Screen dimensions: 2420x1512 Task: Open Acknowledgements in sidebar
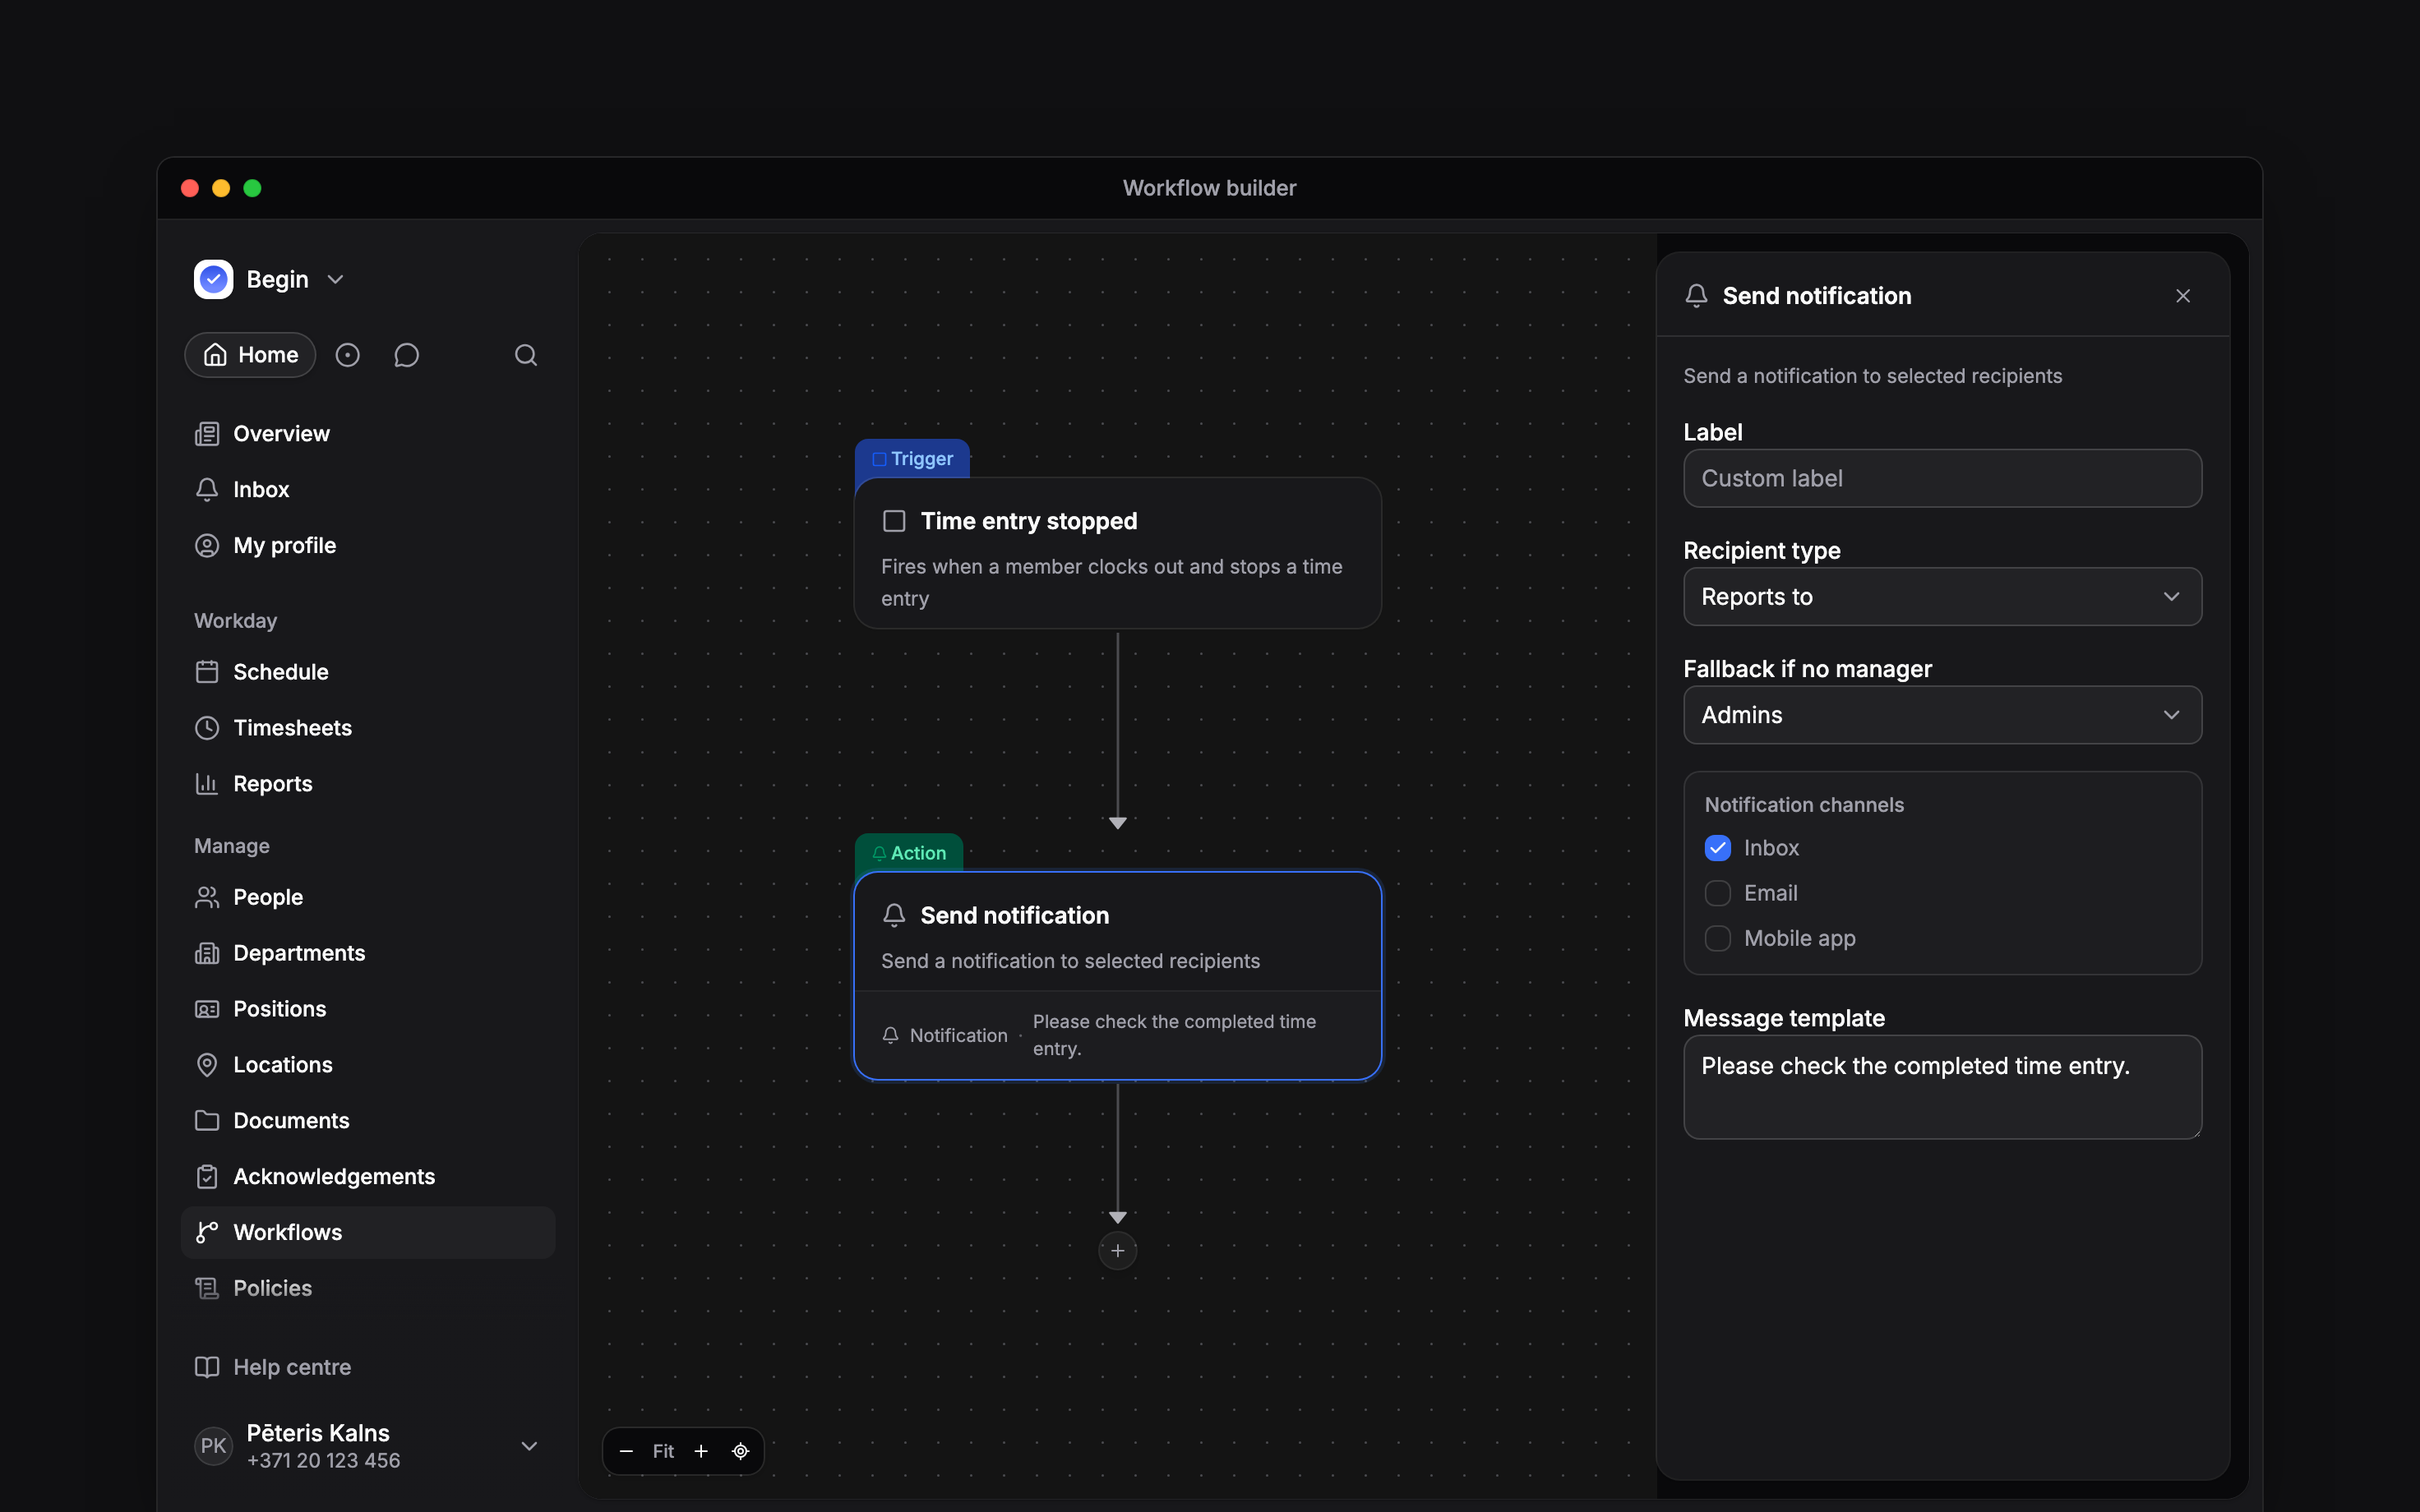pyautogui.click(x=368, y=1177)
